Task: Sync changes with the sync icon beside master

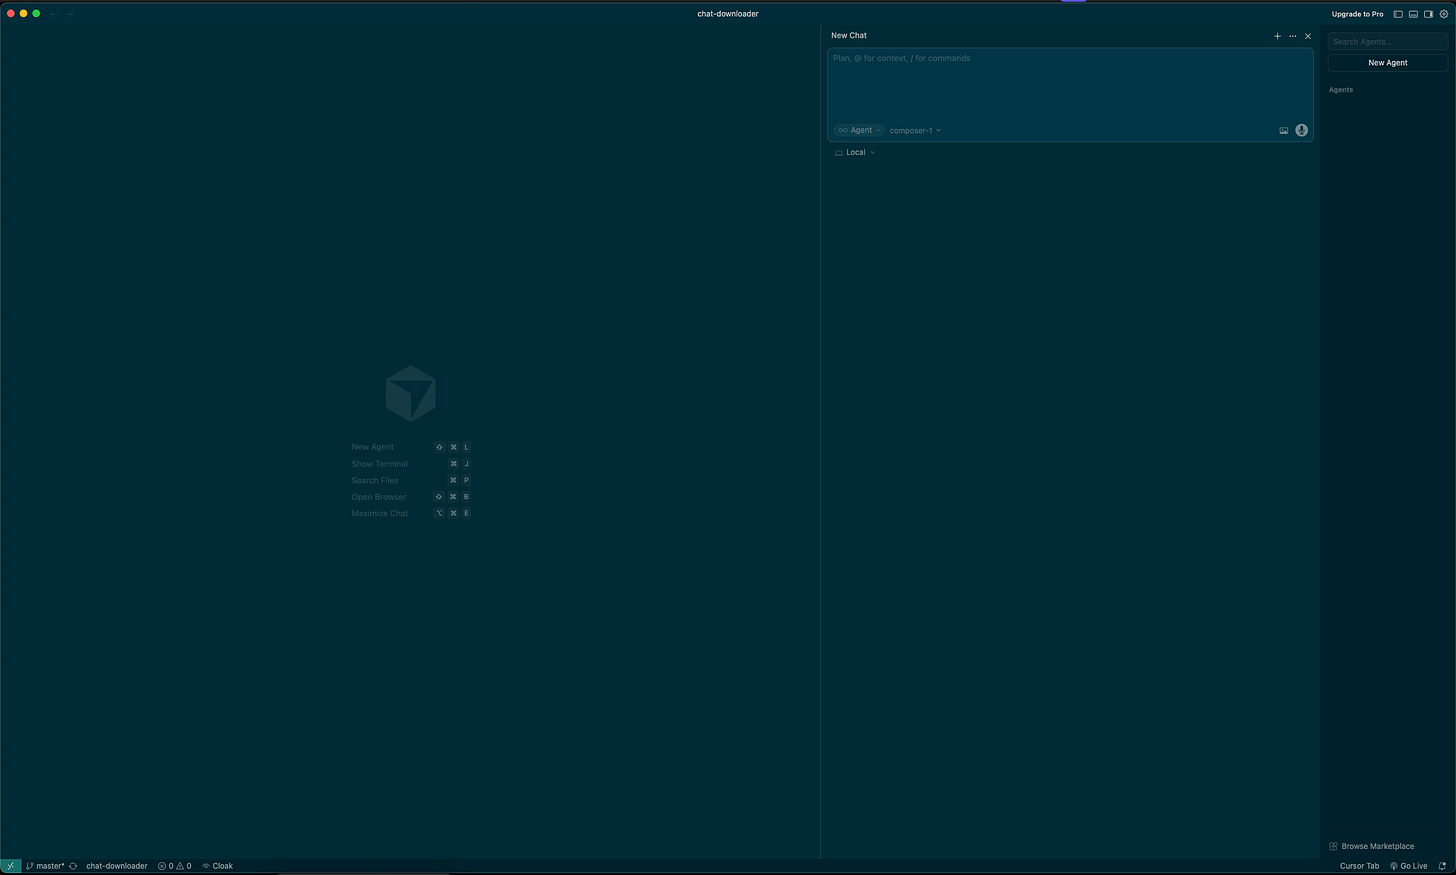Action: 73,866
